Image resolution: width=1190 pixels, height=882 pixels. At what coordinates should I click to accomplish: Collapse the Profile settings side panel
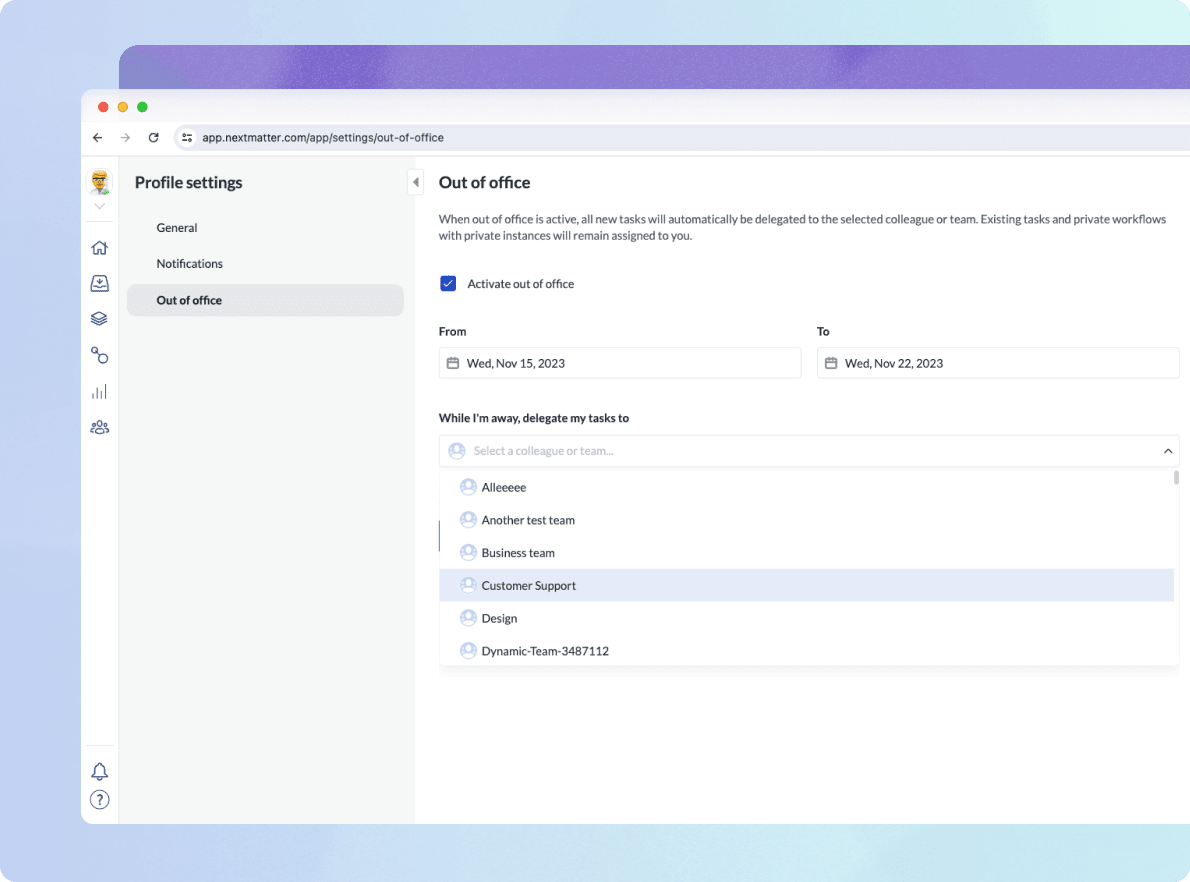[x=415, y=182]
